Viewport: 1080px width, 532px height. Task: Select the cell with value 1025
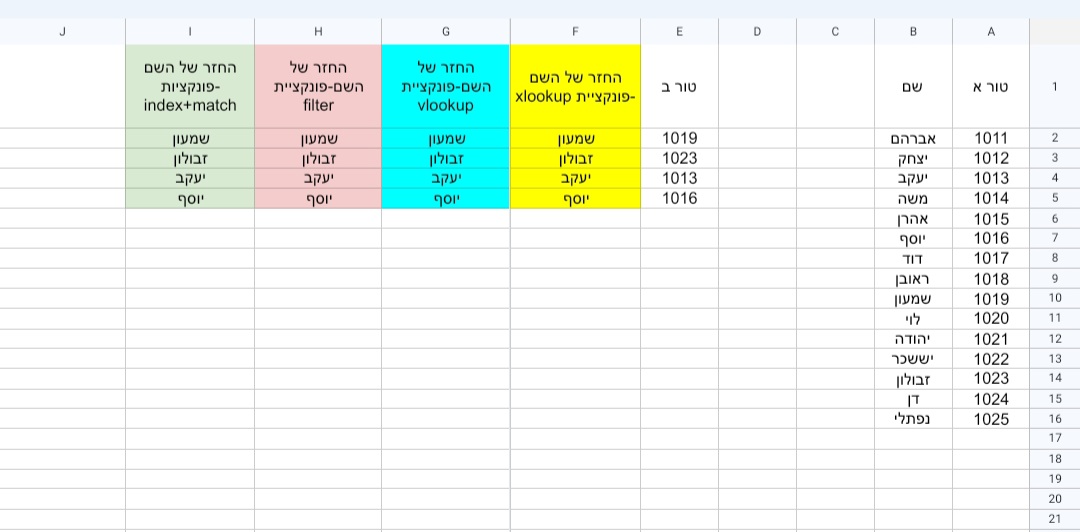[x=990, y=419]
